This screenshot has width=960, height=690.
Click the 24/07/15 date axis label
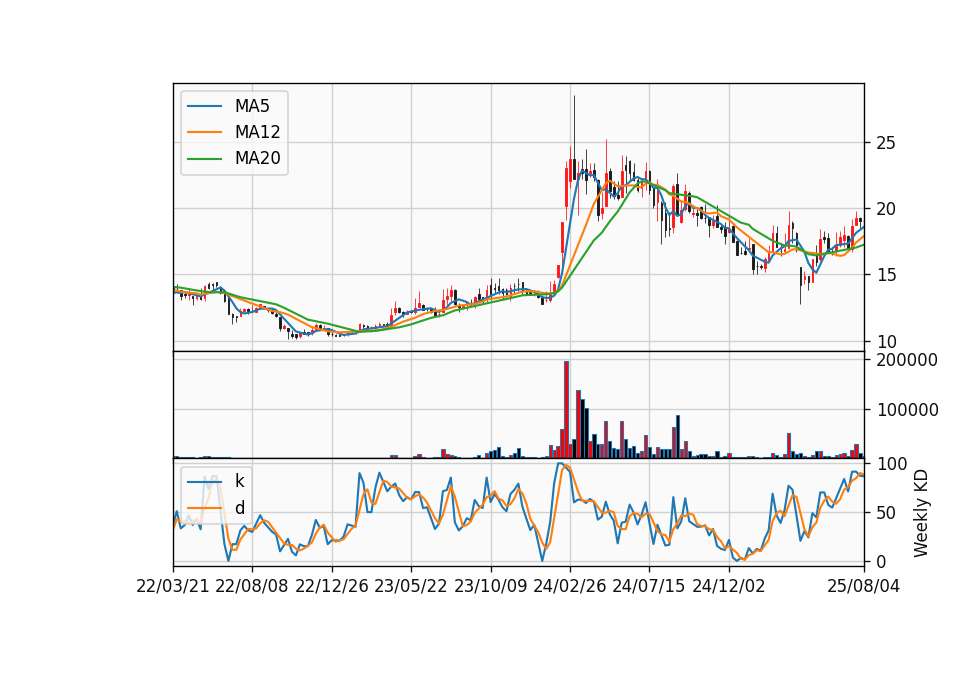(x=649, y=586)
